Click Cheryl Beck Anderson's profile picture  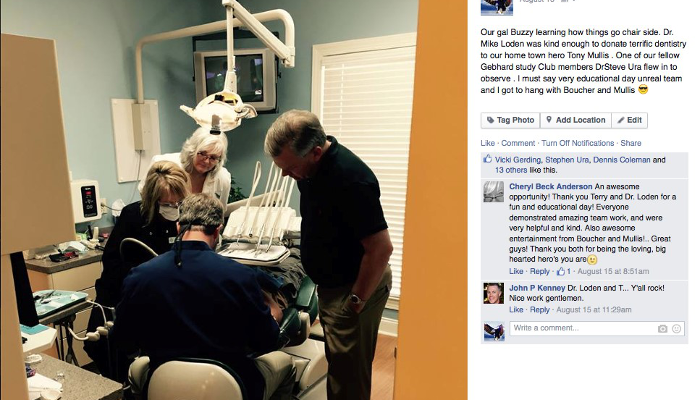pyautogui.click(x=493, y=192)
